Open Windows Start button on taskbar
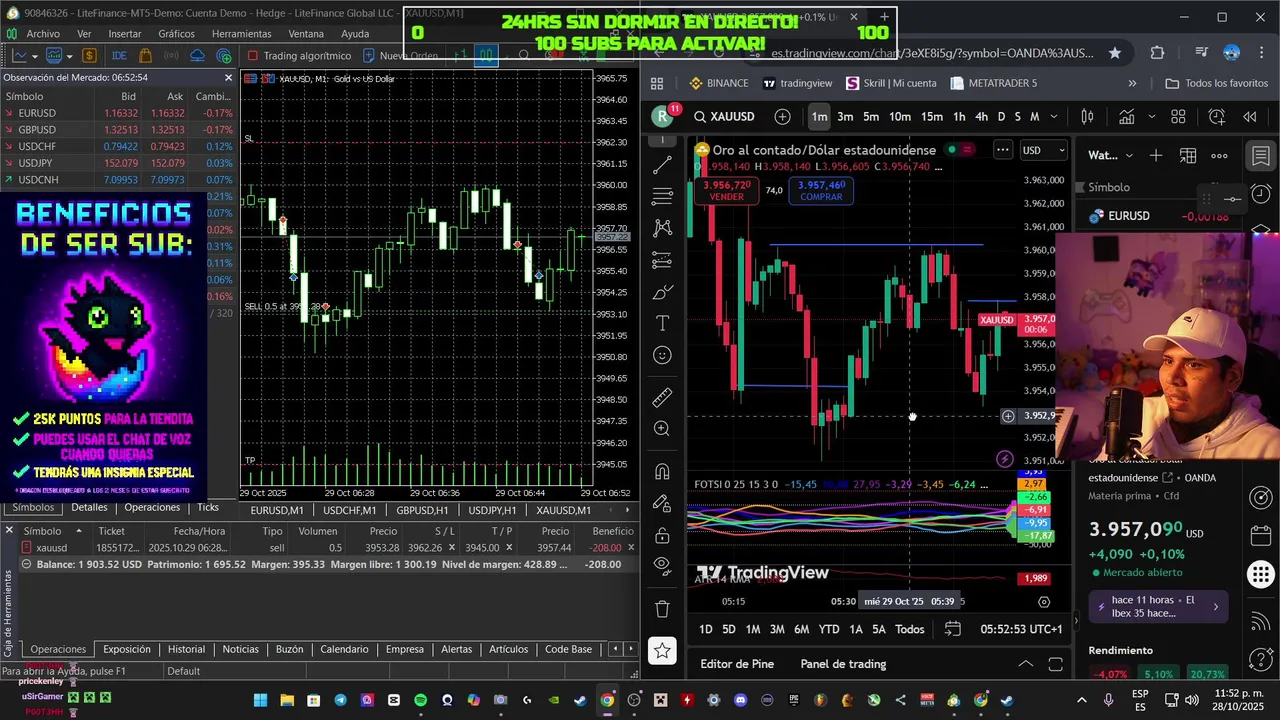 point(260,700)
